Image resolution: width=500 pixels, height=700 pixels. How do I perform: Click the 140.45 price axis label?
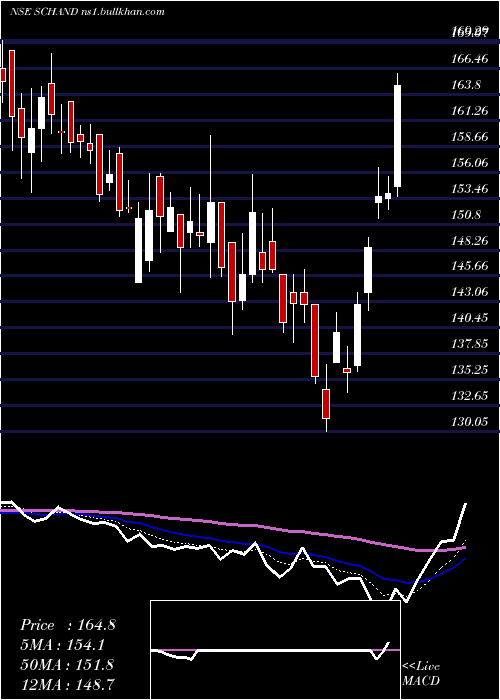coord(469,318)
